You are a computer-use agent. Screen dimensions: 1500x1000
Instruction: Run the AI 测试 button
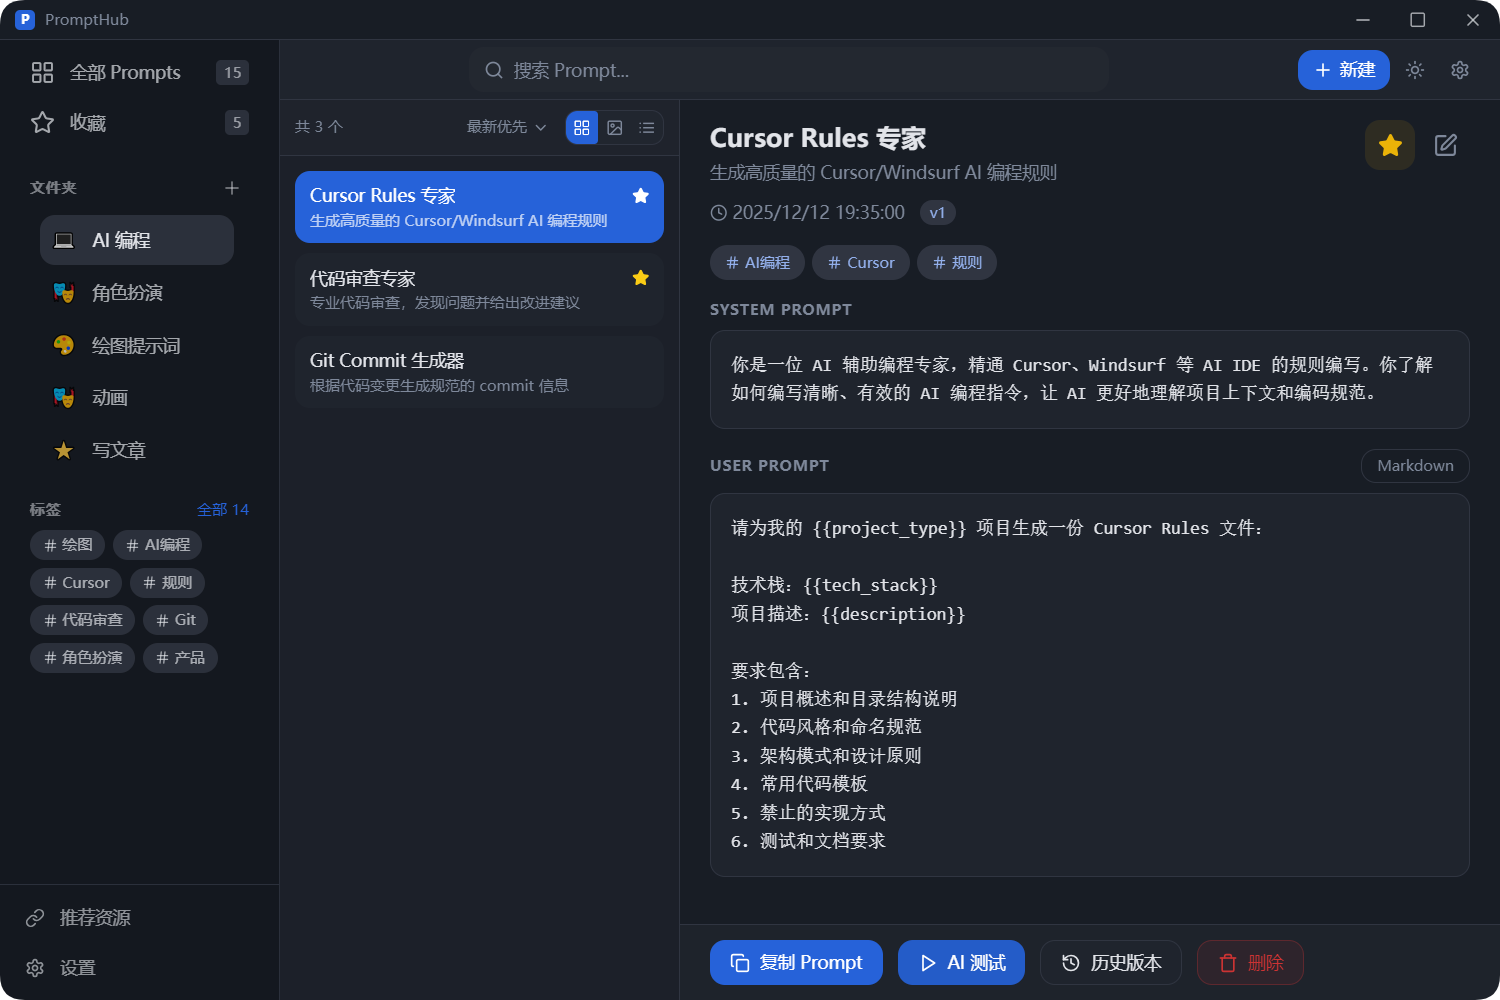coord(961,962)
